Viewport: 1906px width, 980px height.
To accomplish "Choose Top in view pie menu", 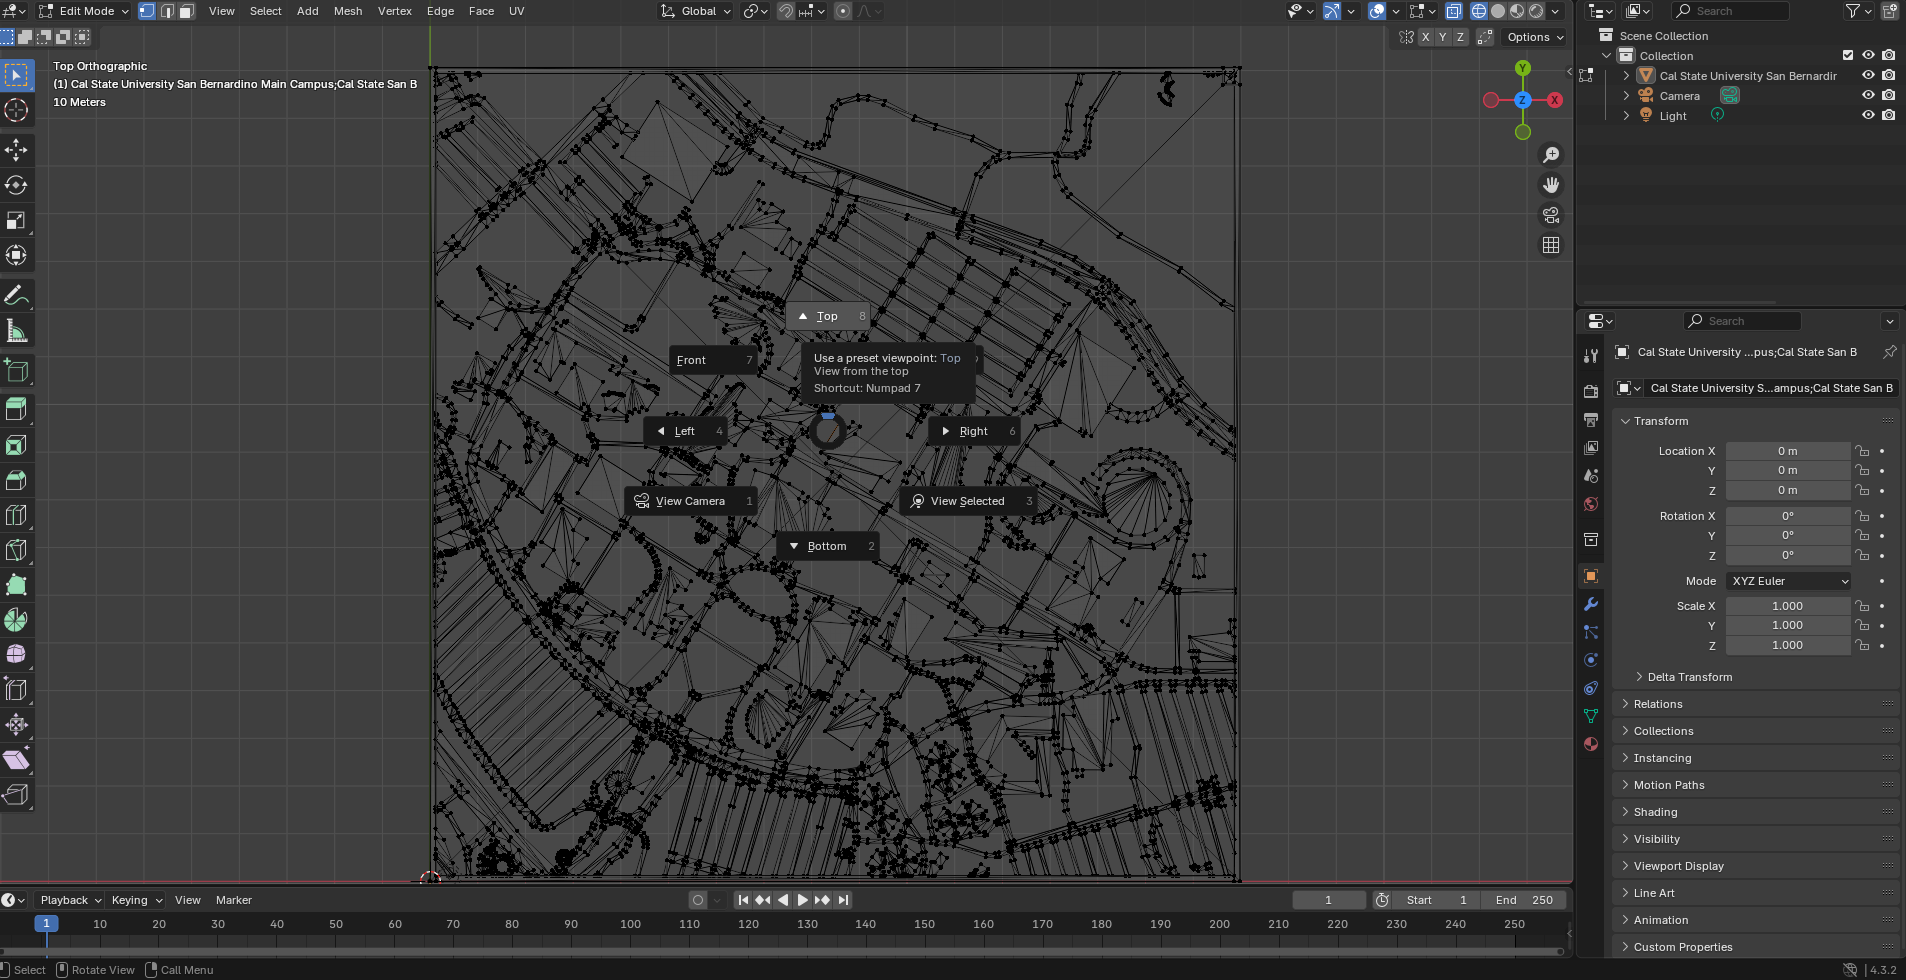I will click(828, 316).
